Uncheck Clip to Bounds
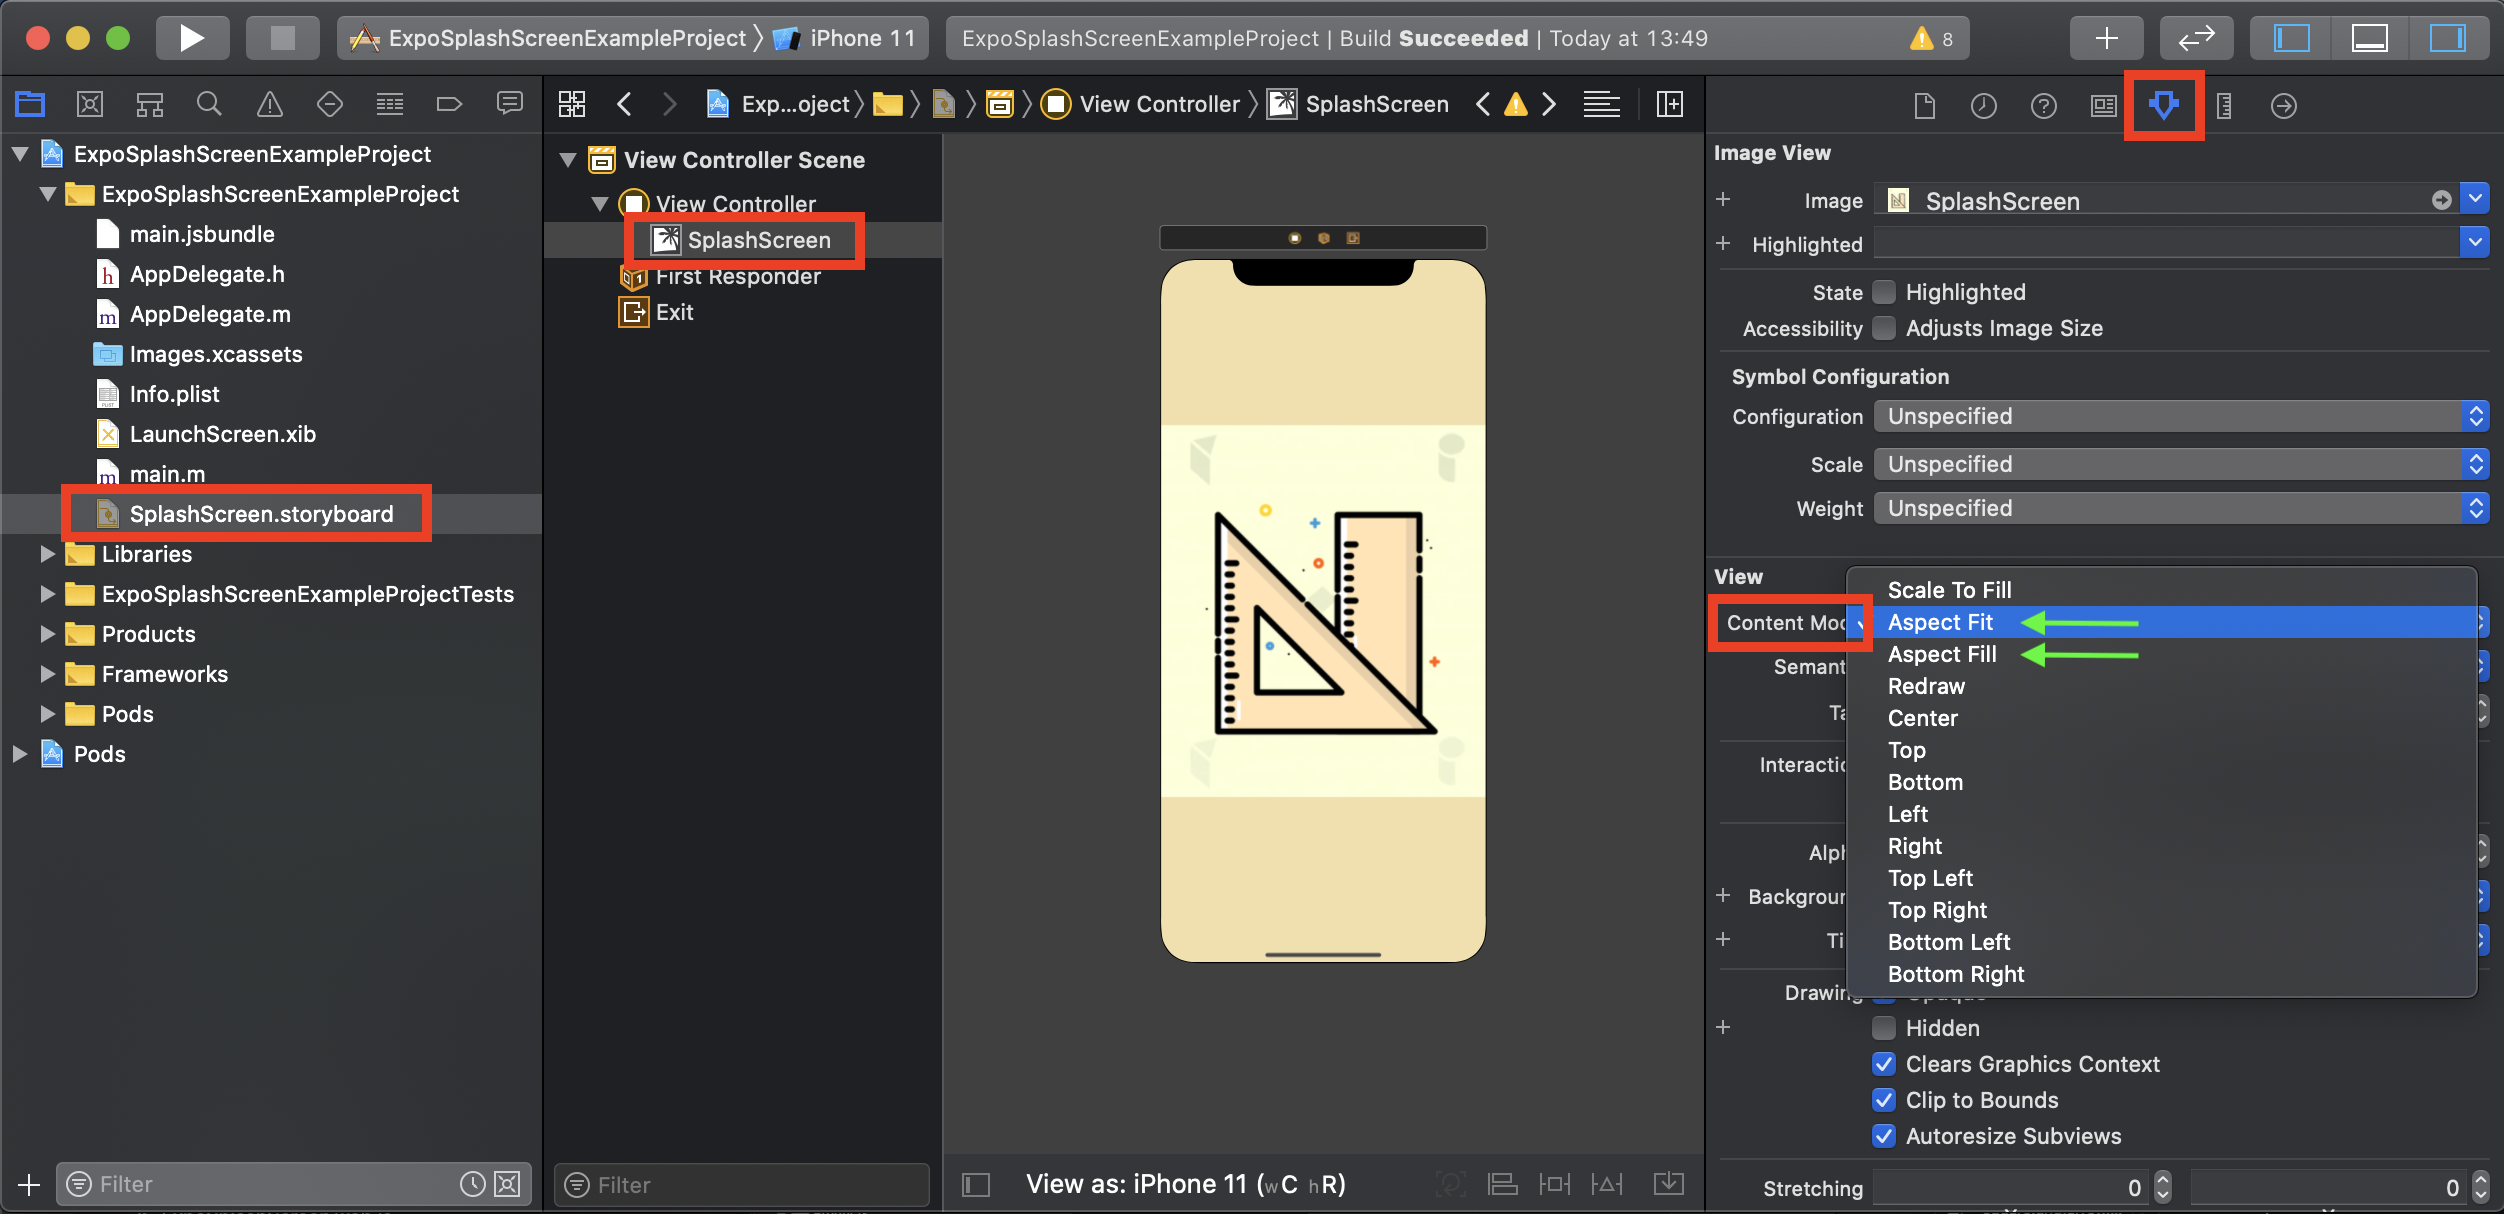2504x1214 pixels. coord(1884,1100)
